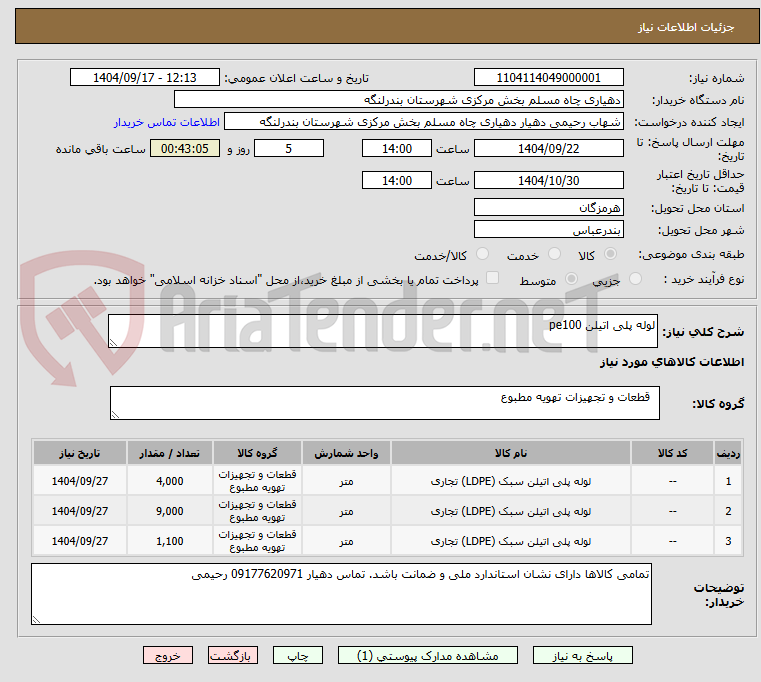
Task: Open مشاهده مدارک پیوستی (1) button
Action: 428,655
